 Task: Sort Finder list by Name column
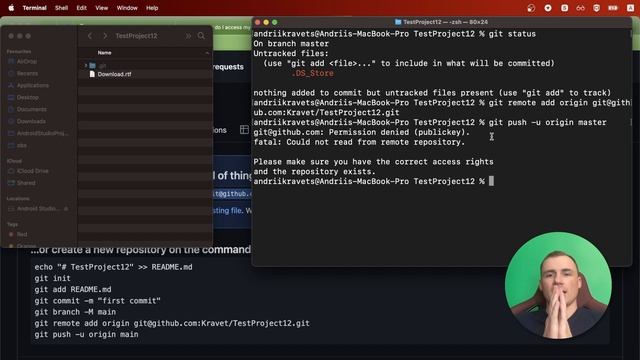104,53
